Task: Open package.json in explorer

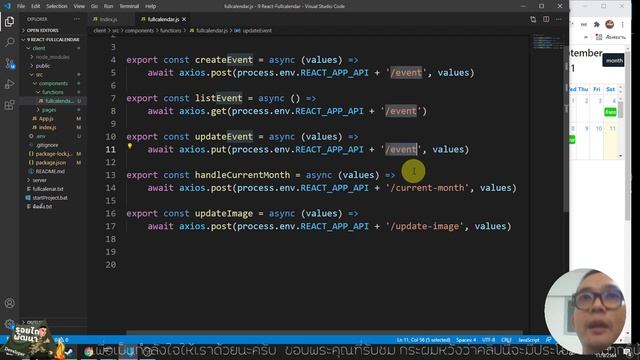Action: coord(51,162)
